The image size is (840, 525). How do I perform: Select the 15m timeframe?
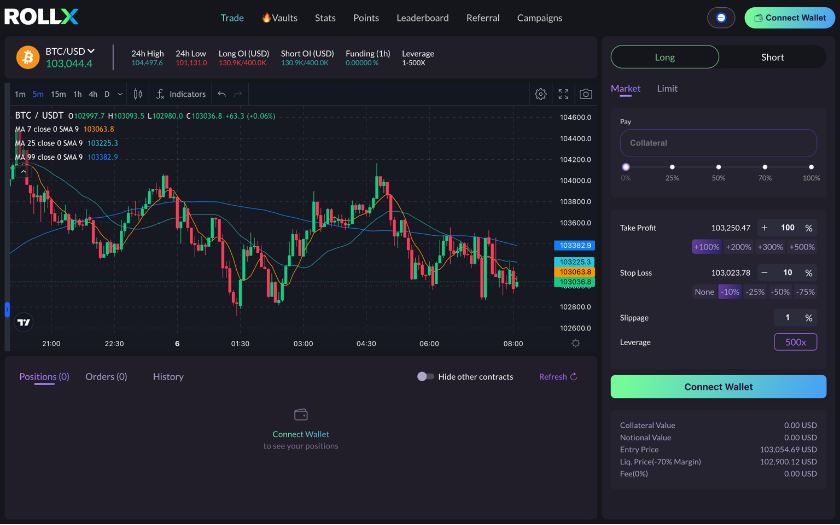(58, 94)
